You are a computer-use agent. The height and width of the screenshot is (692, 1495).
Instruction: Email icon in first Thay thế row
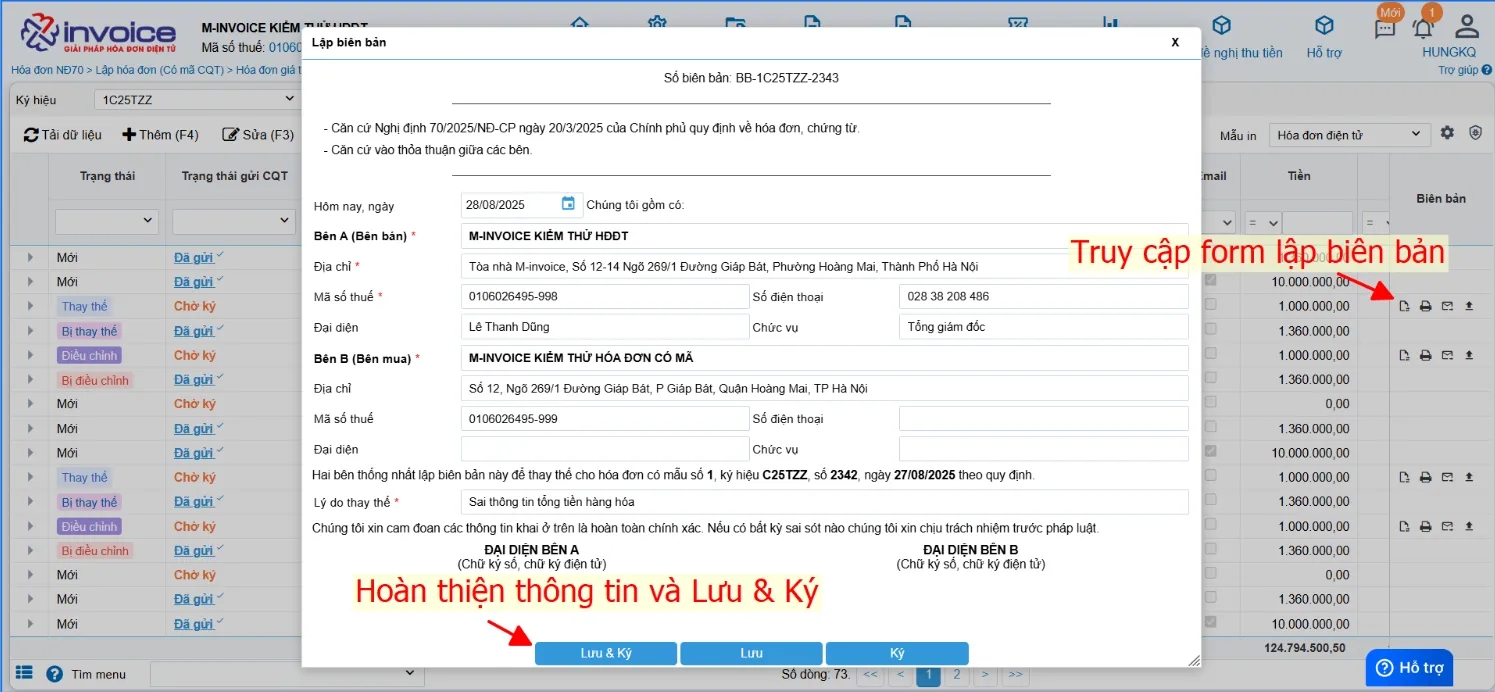click(x=1447, y=306)
